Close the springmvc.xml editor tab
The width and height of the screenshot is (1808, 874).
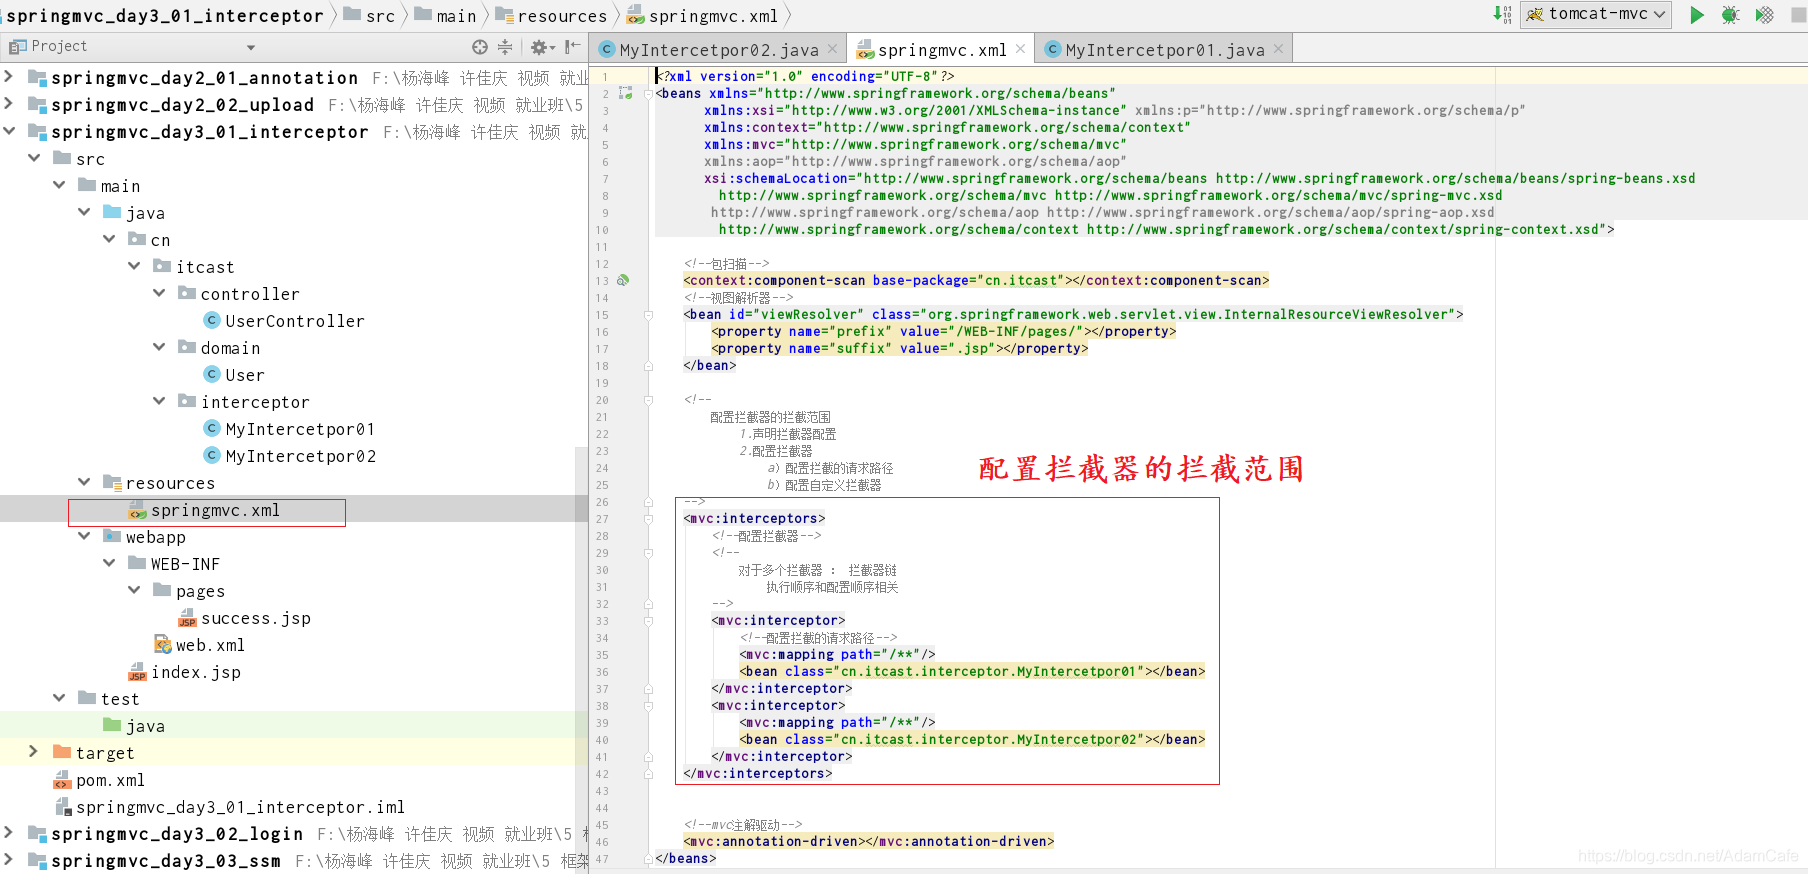pos(1020,48)
